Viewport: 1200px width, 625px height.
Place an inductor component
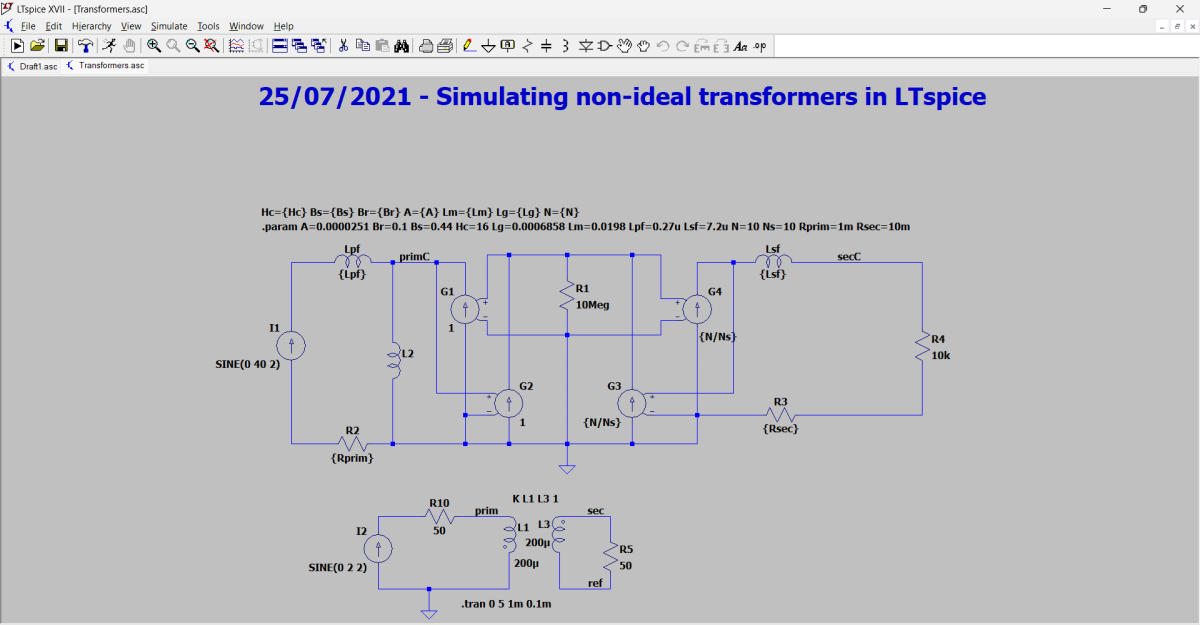[x=565, y=45]
